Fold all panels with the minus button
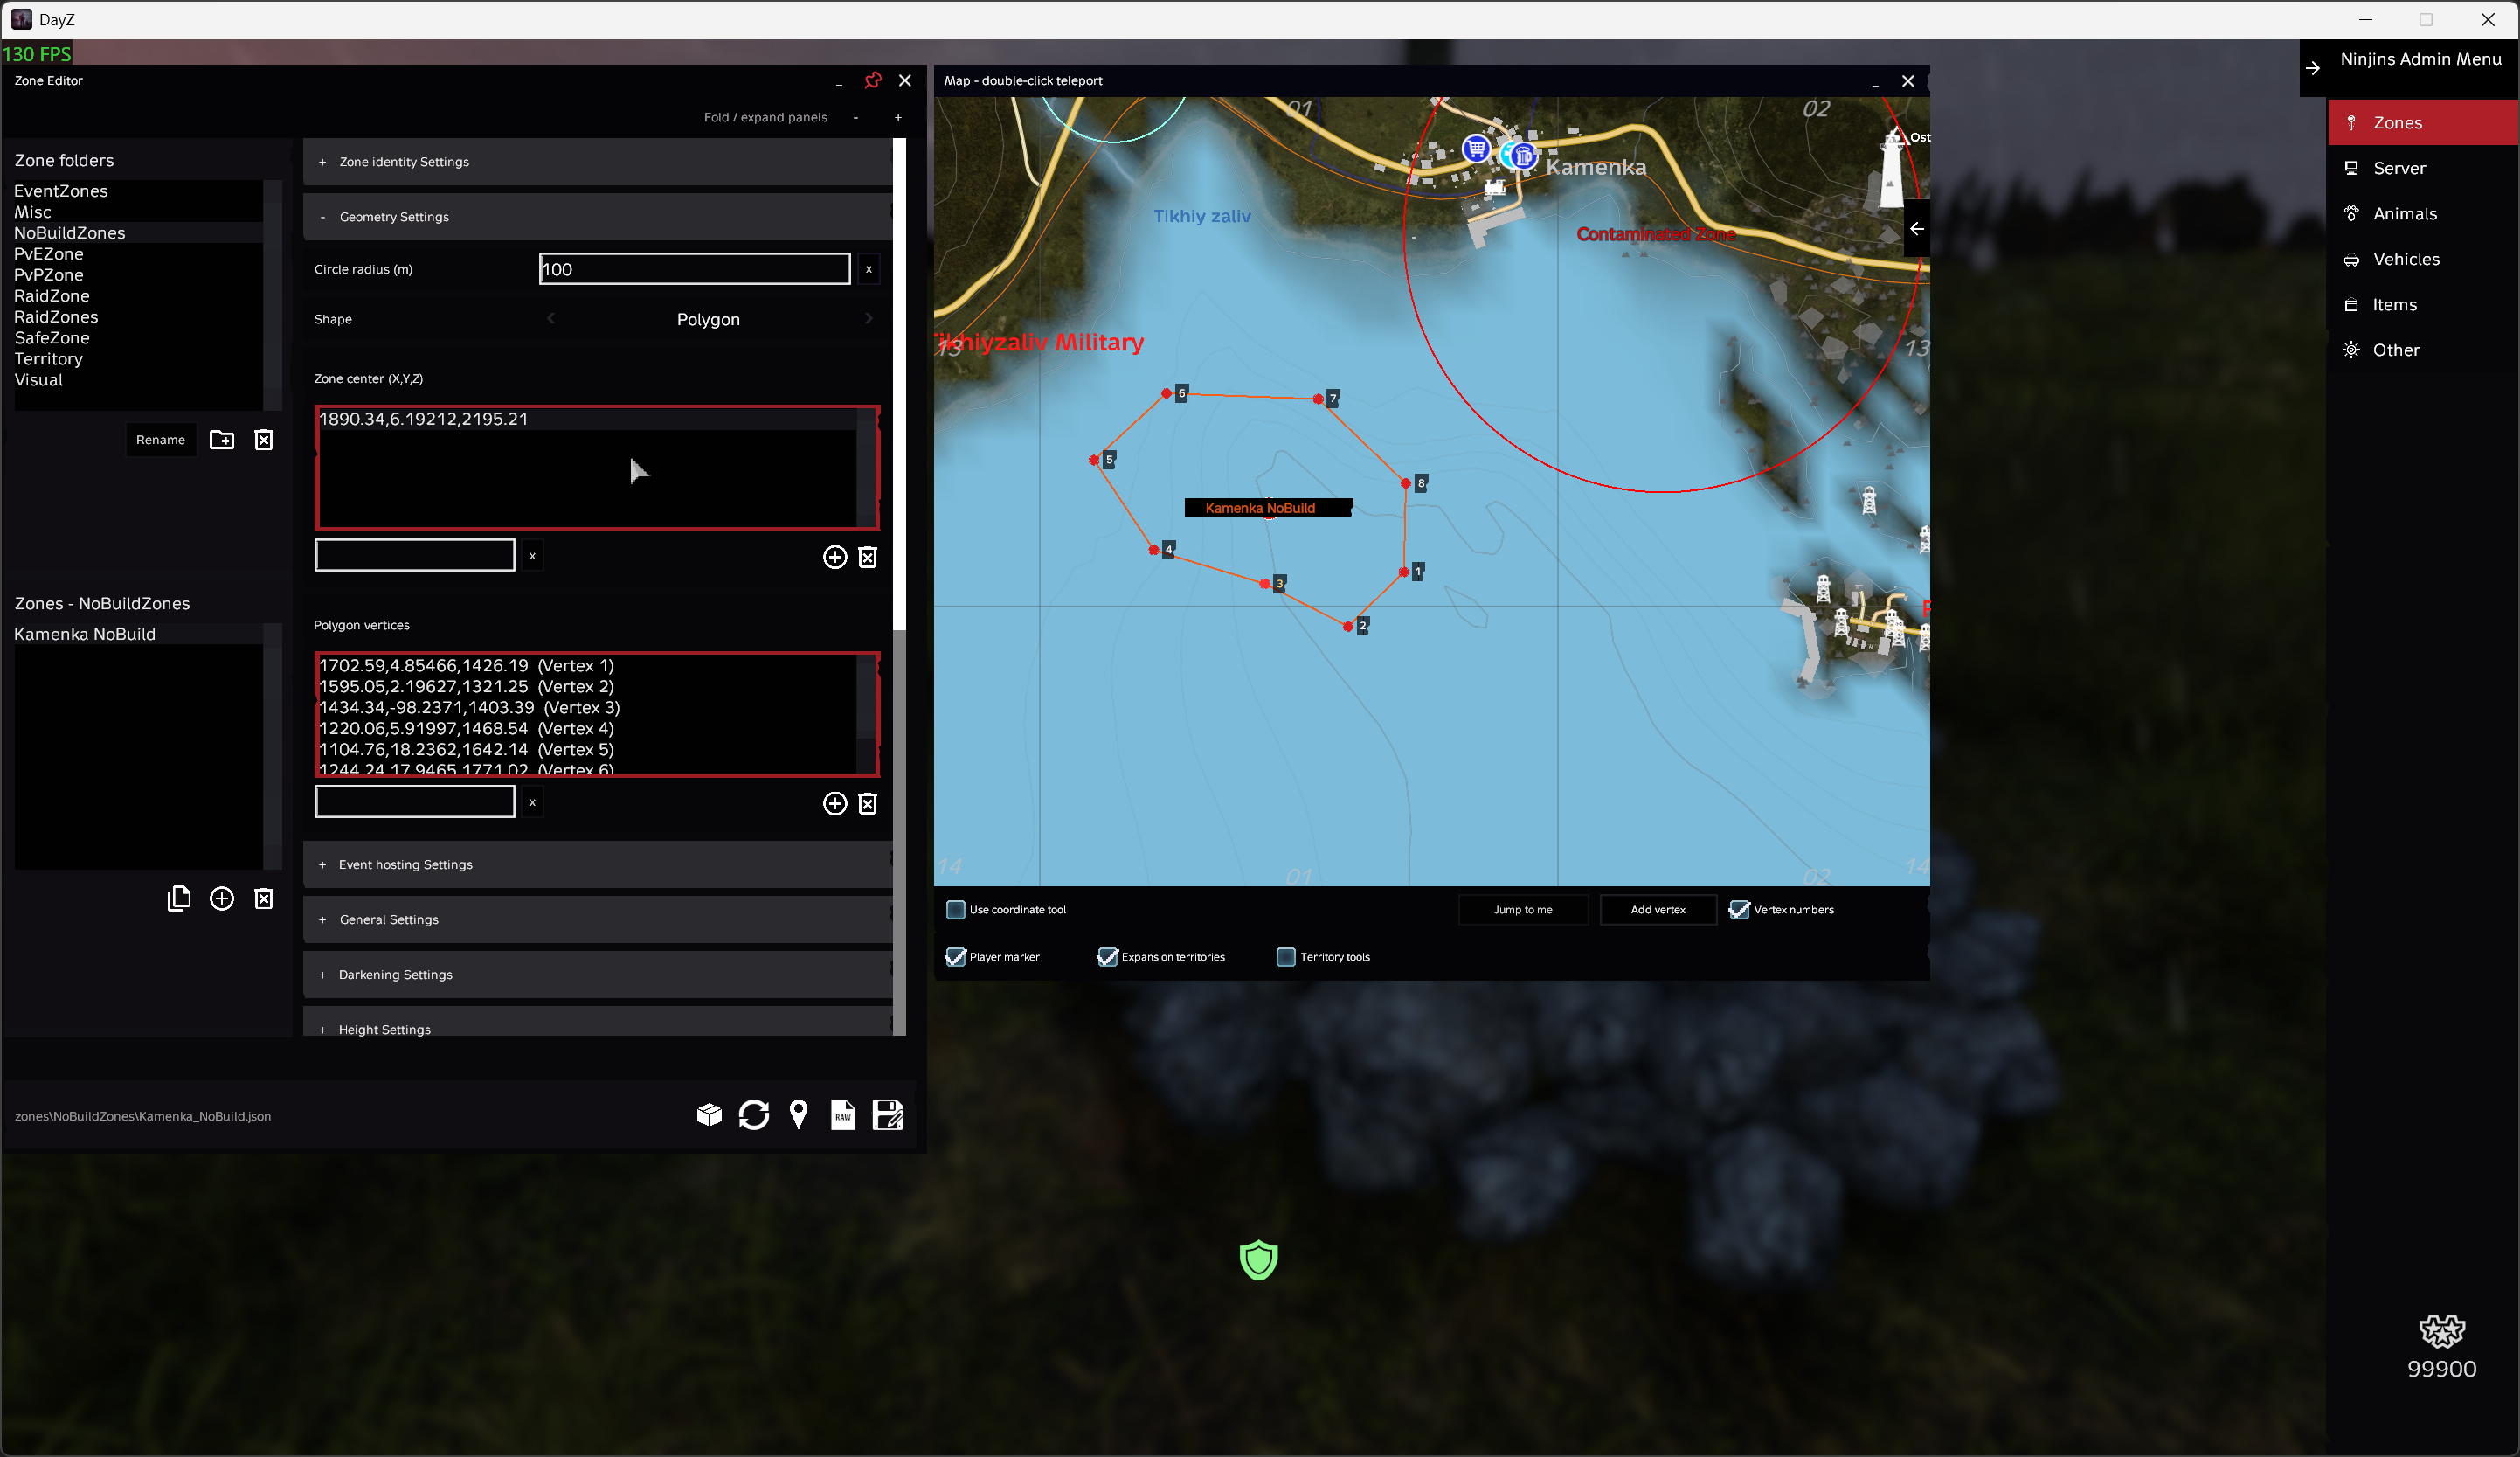Screen dimensions: 2520x1457 856,118
